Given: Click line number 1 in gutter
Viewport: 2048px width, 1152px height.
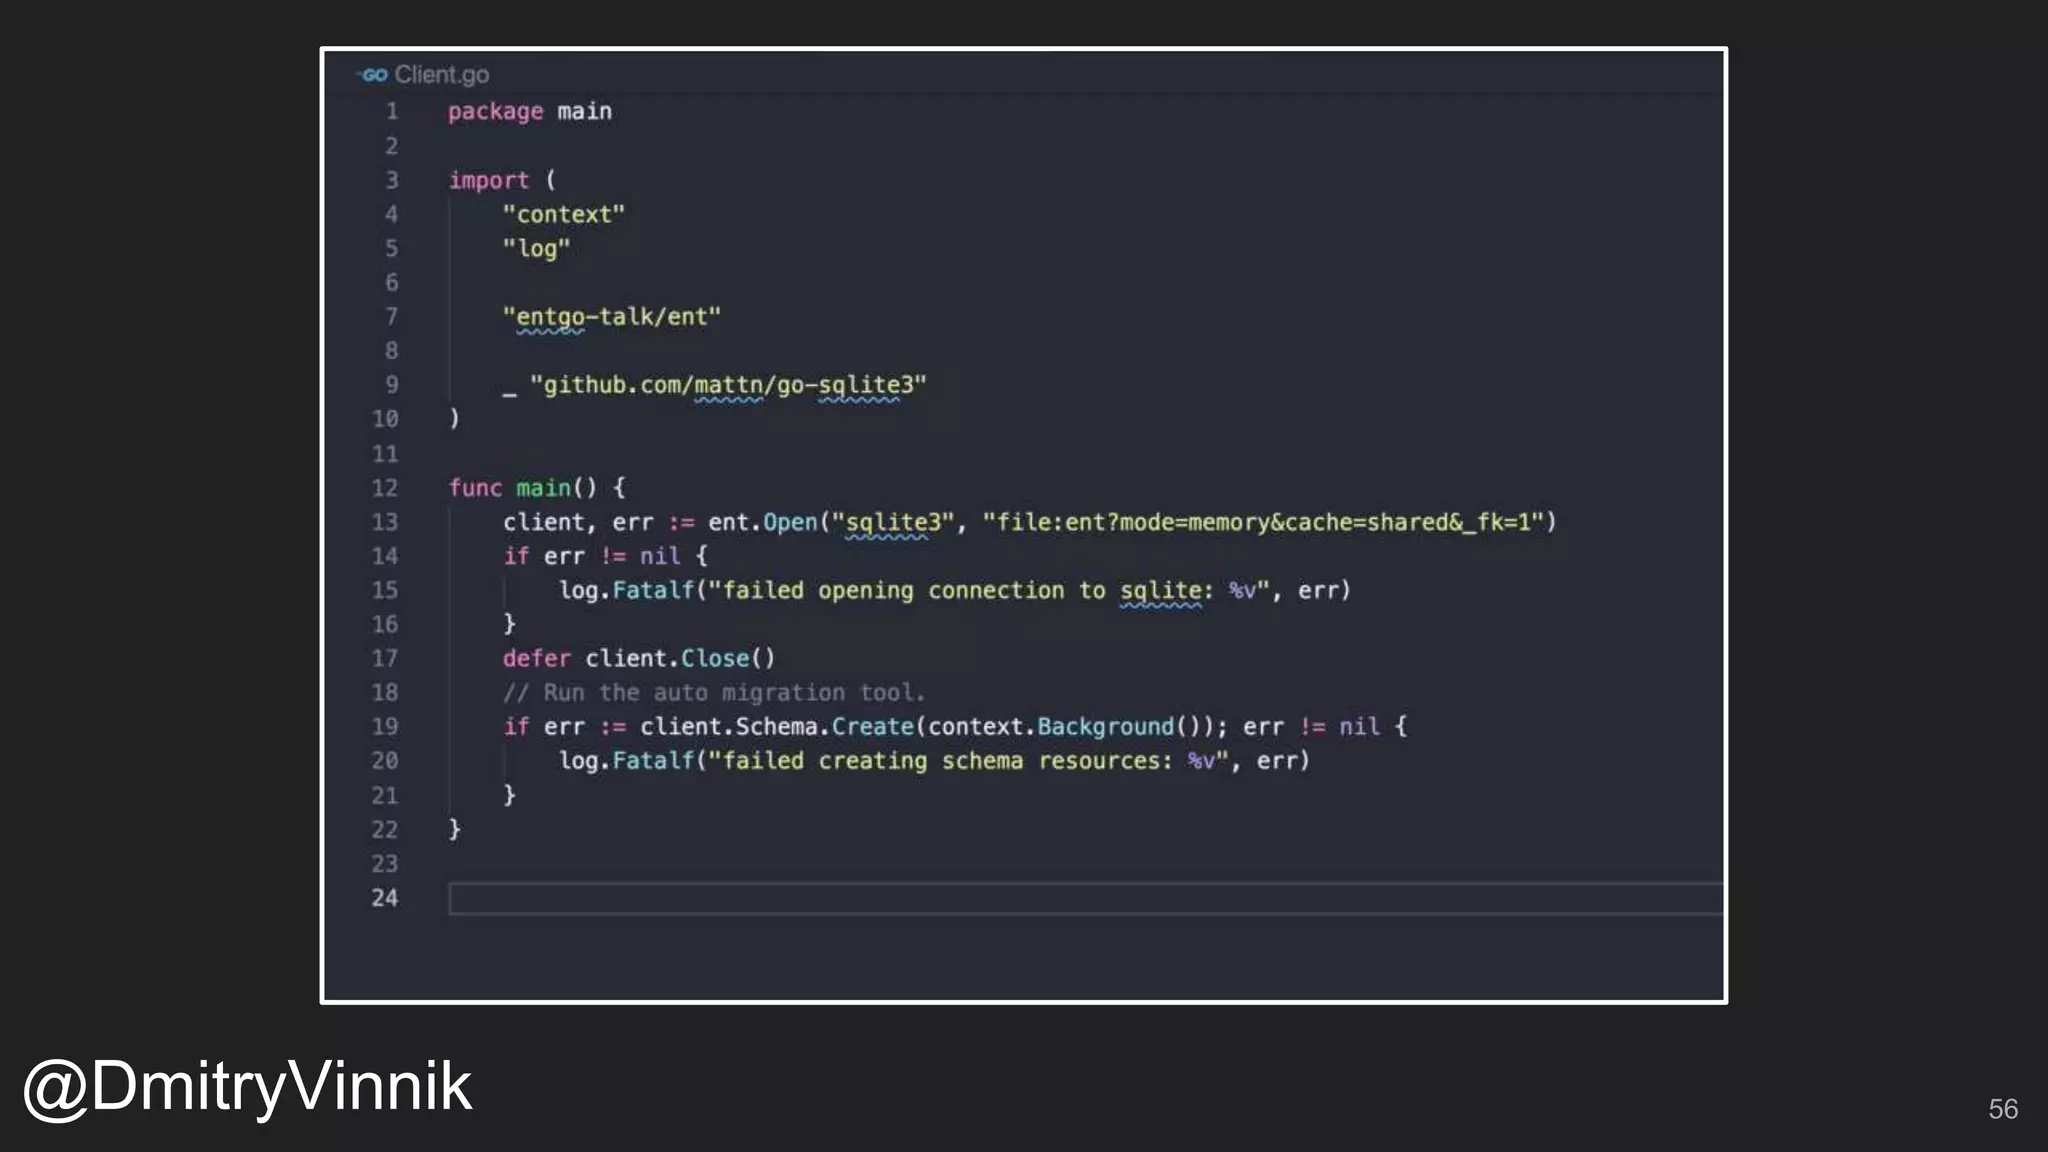Looking at the screenshot, I should (392, 112).
